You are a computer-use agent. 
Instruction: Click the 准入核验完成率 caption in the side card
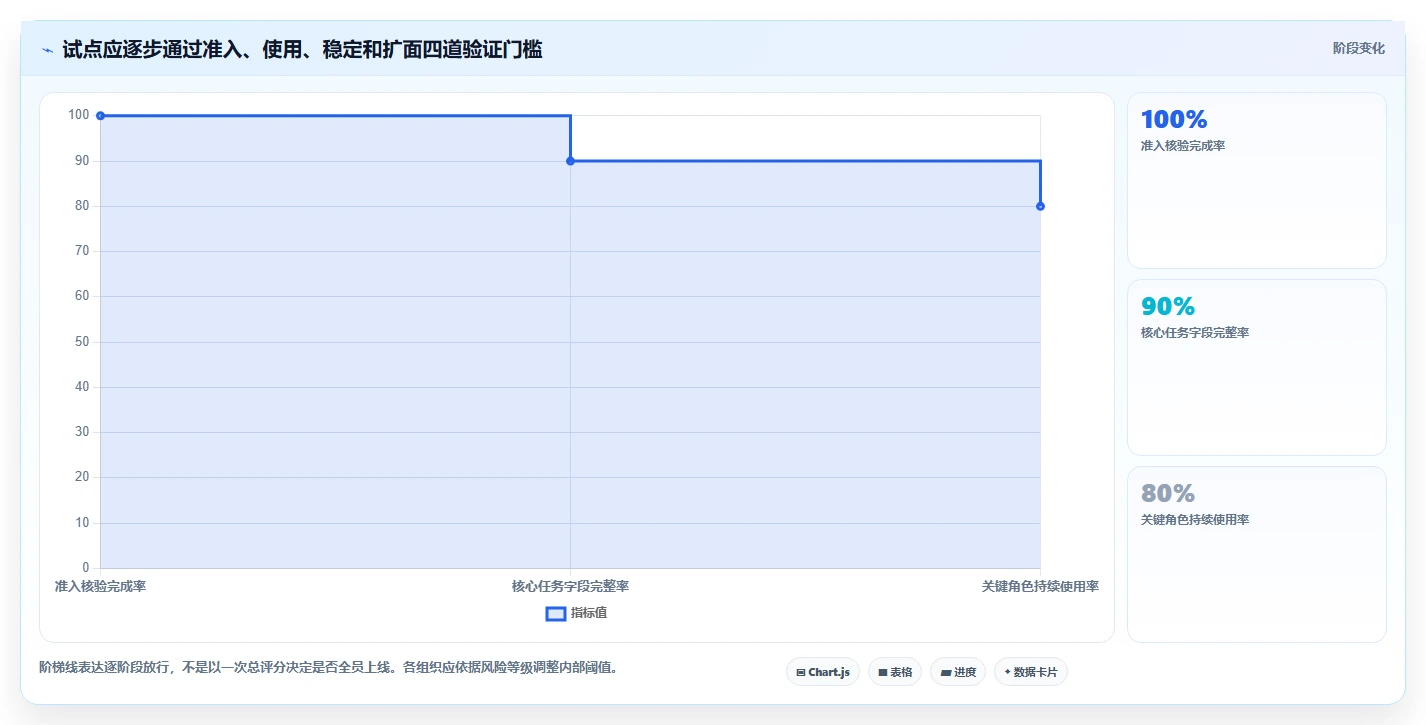tap(1183, 146)
